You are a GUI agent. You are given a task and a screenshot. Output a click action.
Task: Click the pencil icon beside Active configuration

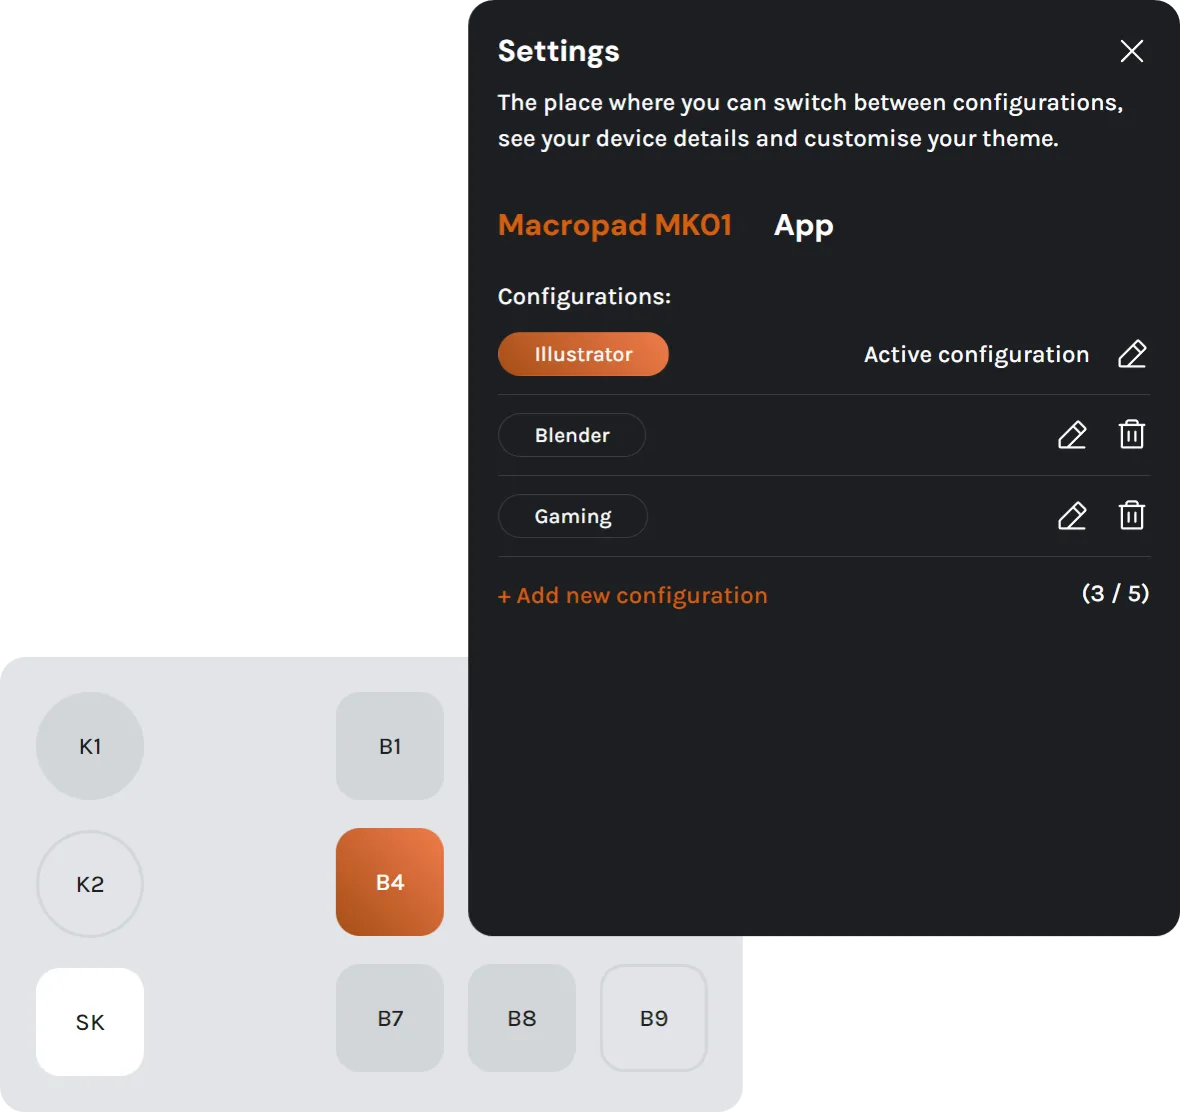[1132, 354]
